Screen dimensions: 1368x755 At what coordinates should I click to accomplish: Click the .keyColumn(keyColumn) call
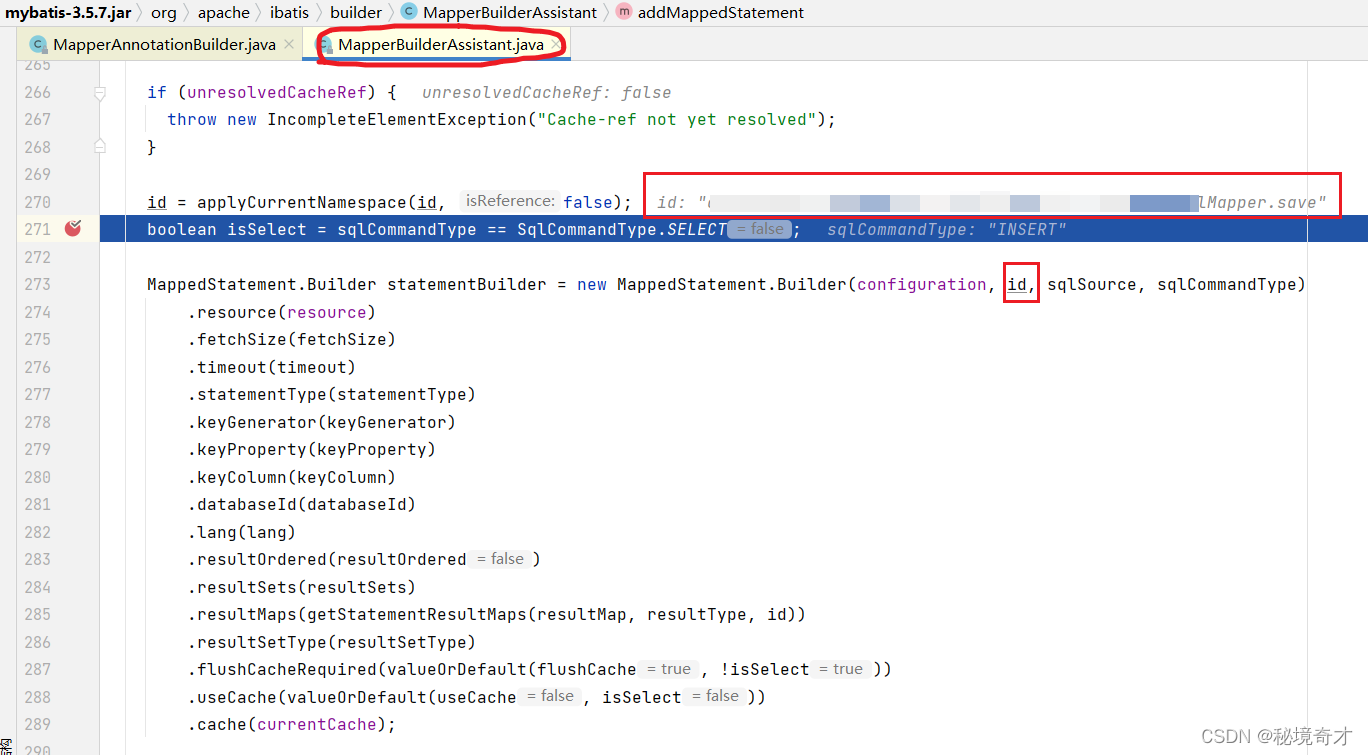(291, 477)
